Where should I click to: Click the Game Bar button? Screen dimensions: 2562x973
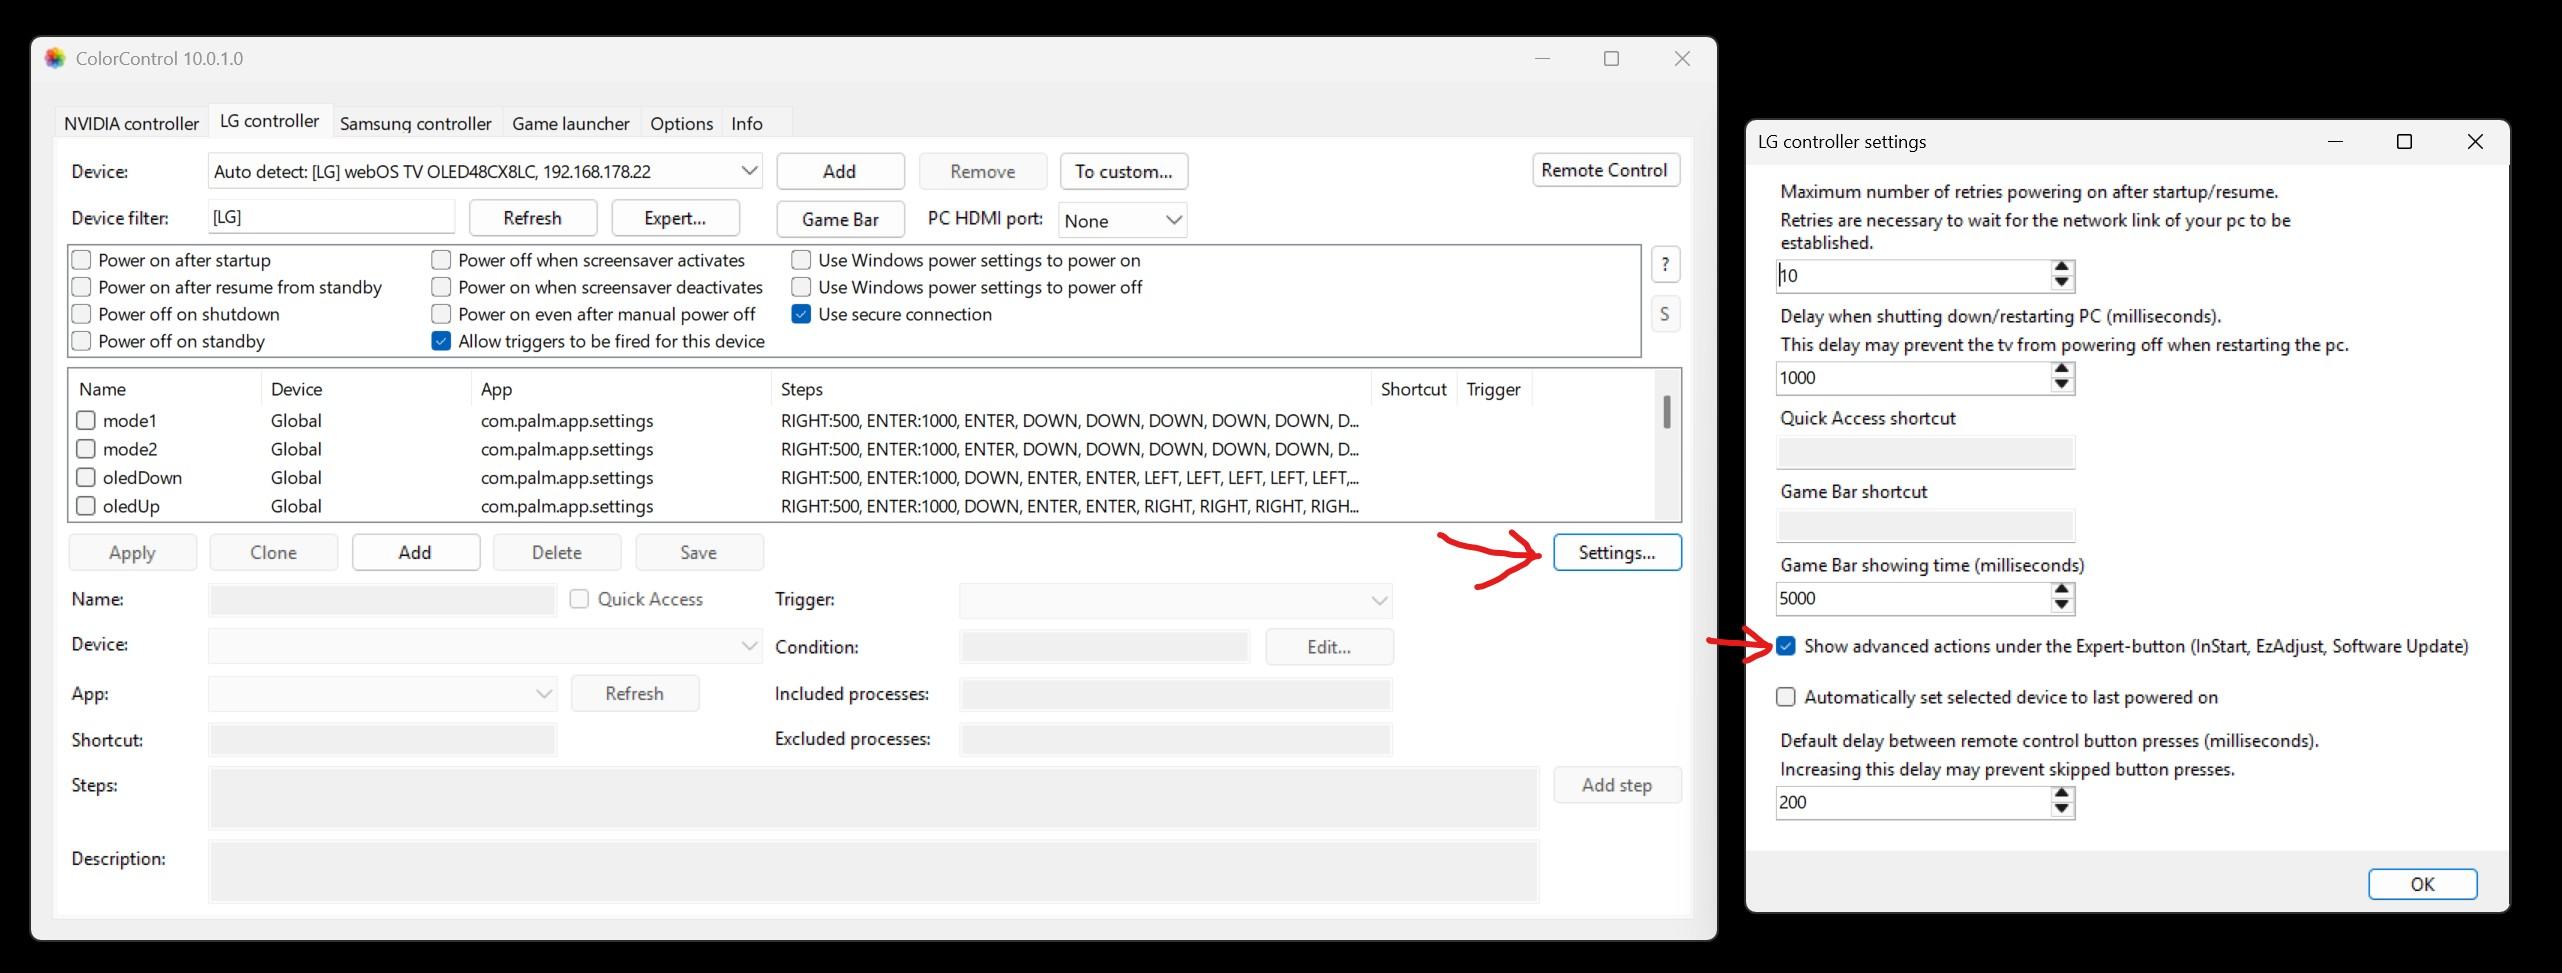pos(841,219)
